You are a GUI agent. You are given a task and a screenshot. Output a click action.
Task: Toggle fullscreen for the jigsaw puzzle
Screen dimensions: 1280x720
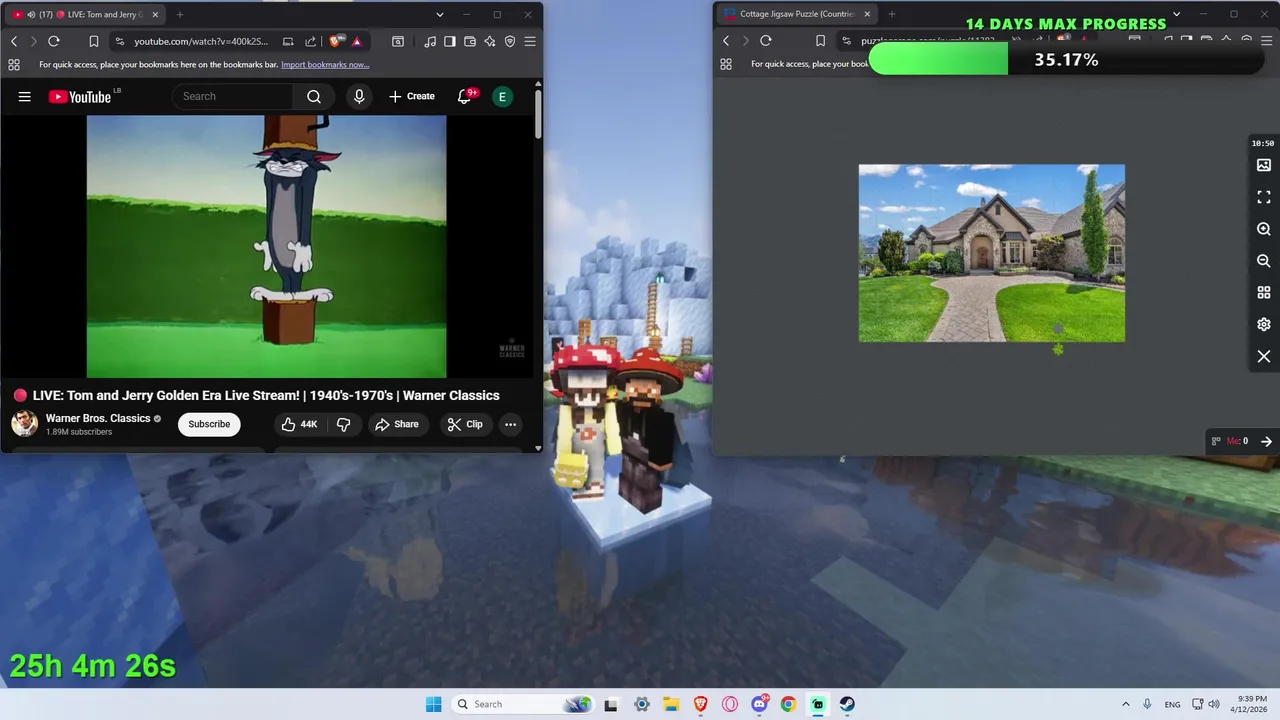(1264, 197)
